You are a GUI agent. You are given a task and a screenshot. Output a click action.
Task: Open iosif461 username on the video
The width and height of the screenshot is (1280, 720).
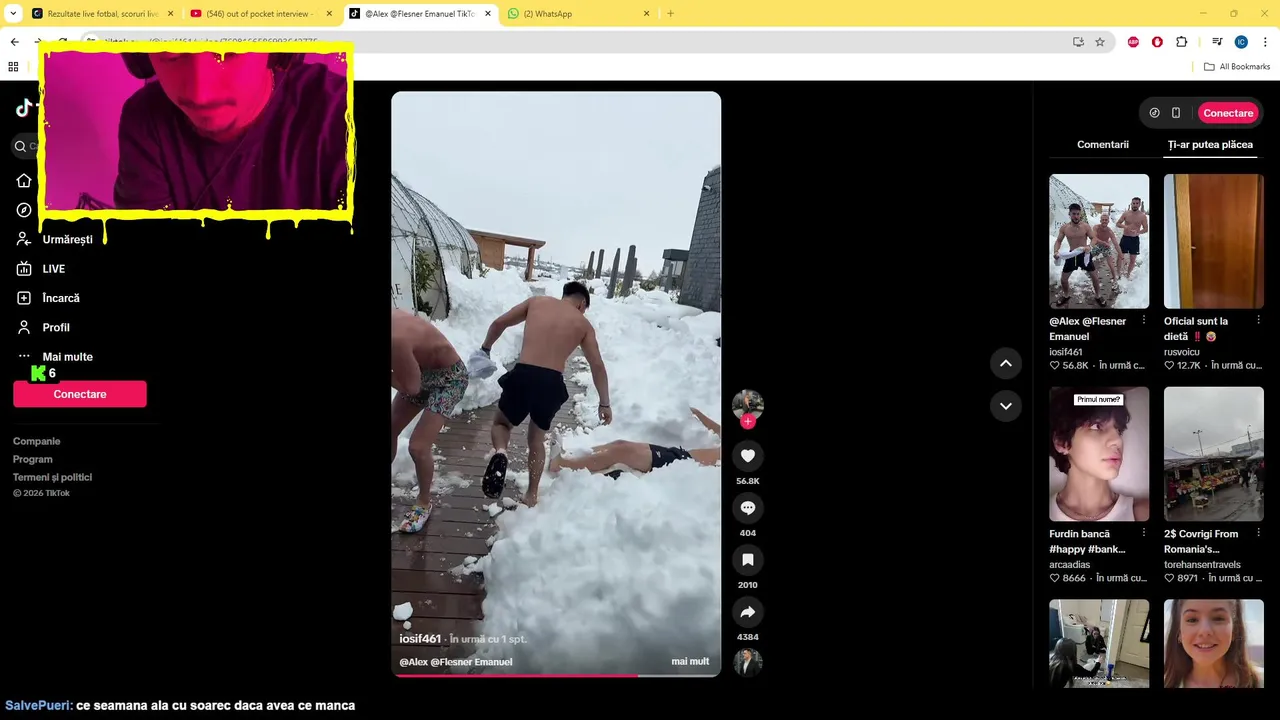click(x=420, y=639)
